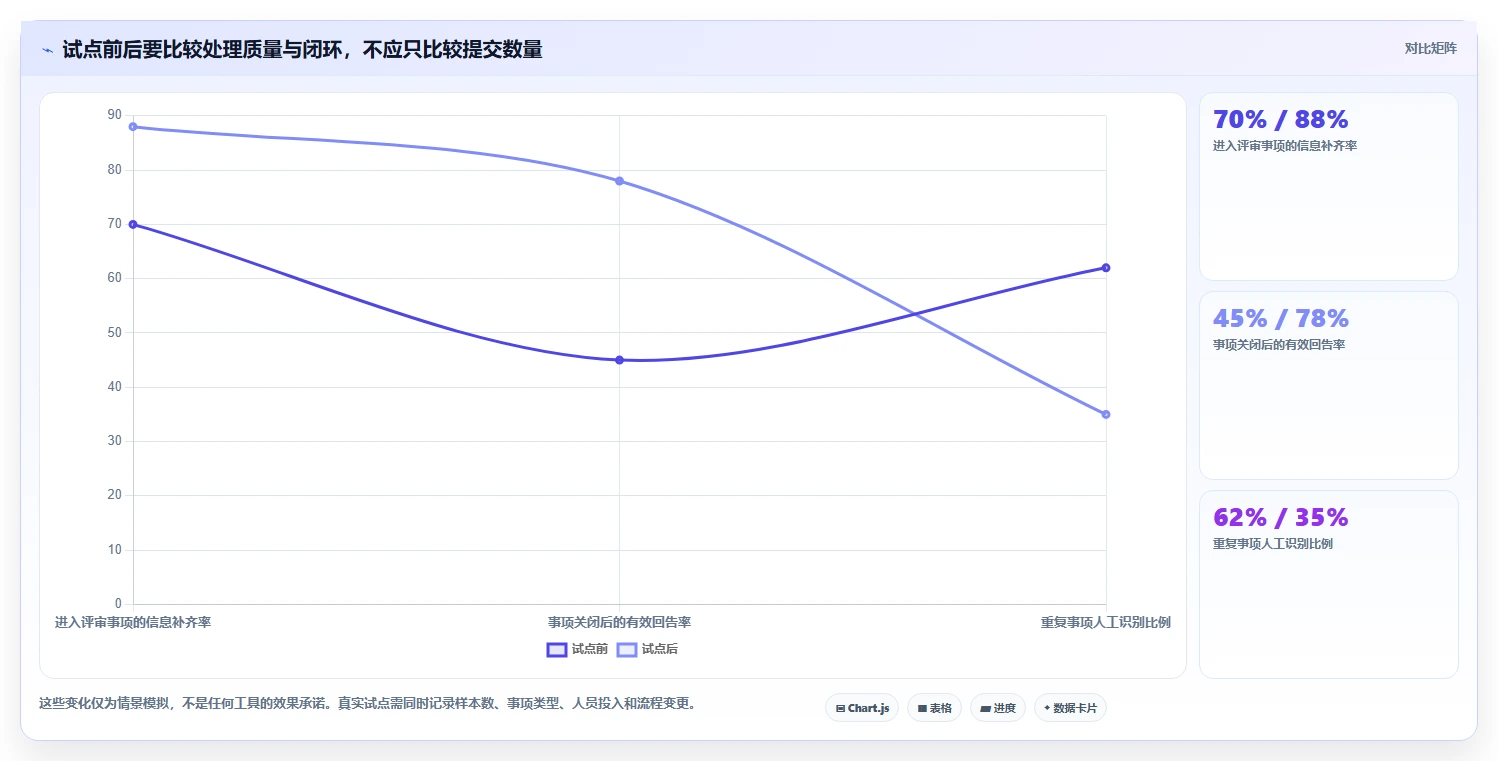This screenshot has height=761, width=1498.
Task: Click 试点前 data point at 62
Action: point(1106,267)
